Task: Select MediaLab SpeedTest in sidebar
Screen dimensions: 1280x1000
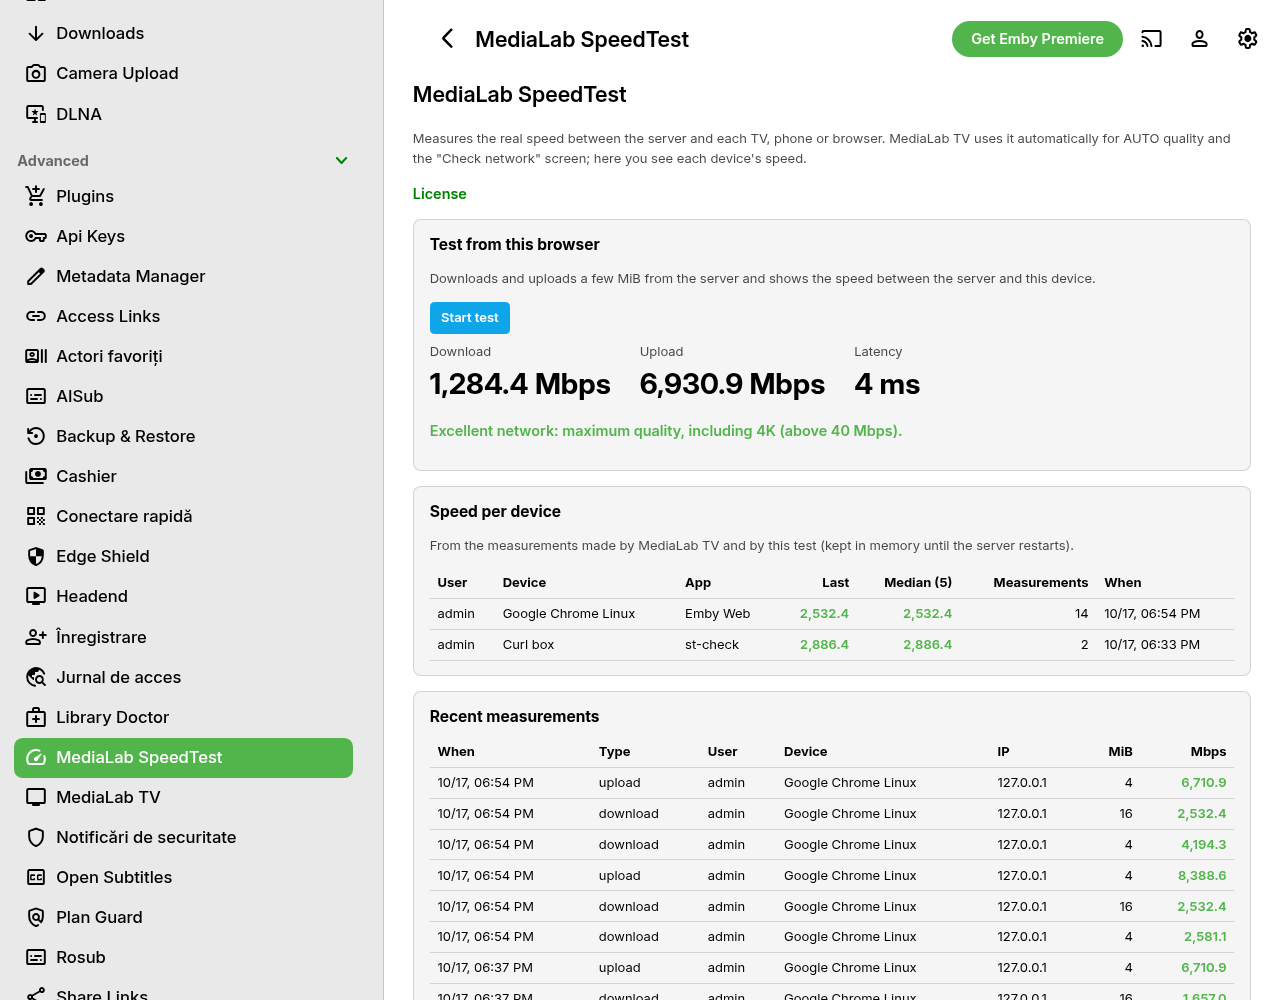Action: pyautogui.click(x=183, y=757)
